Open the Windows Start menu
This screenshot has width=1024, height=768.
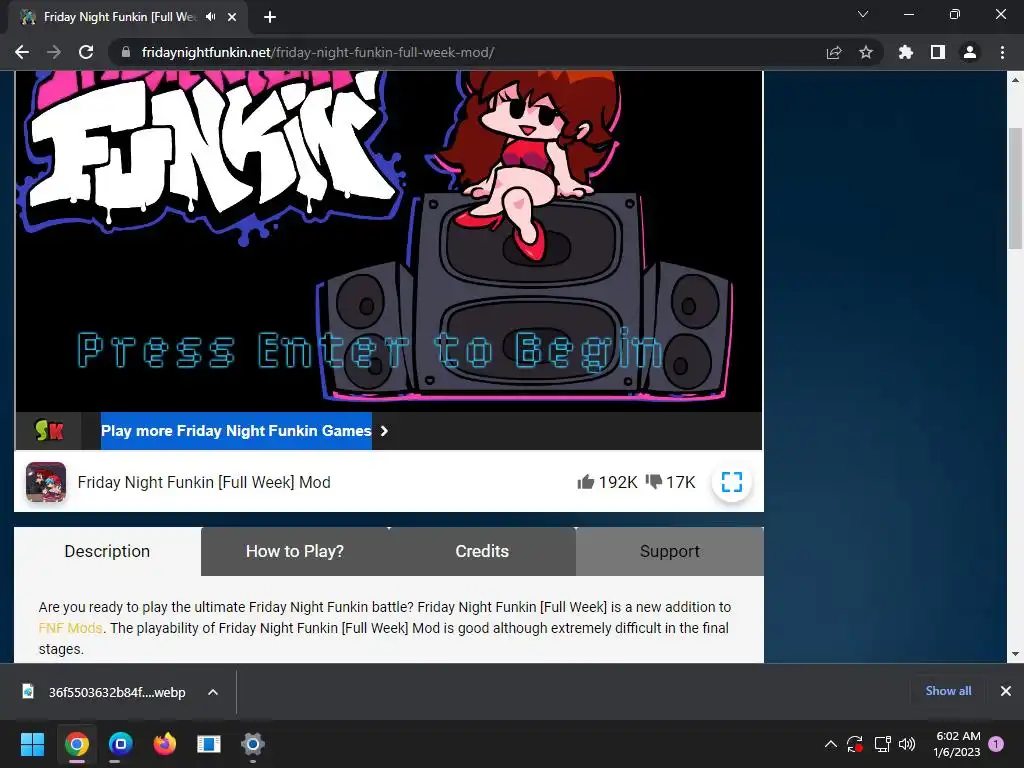[x=32, y=744]
